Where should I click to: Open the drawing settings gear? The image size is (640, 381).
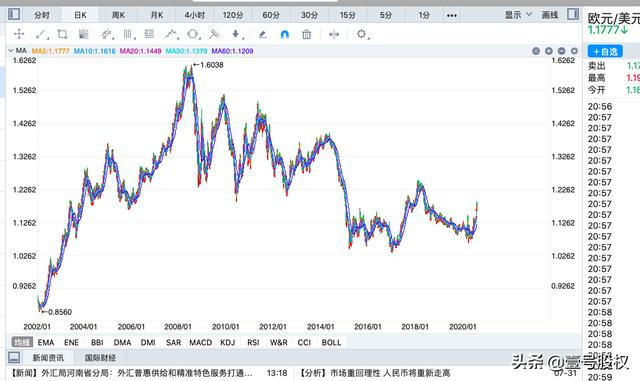point(362,34)
